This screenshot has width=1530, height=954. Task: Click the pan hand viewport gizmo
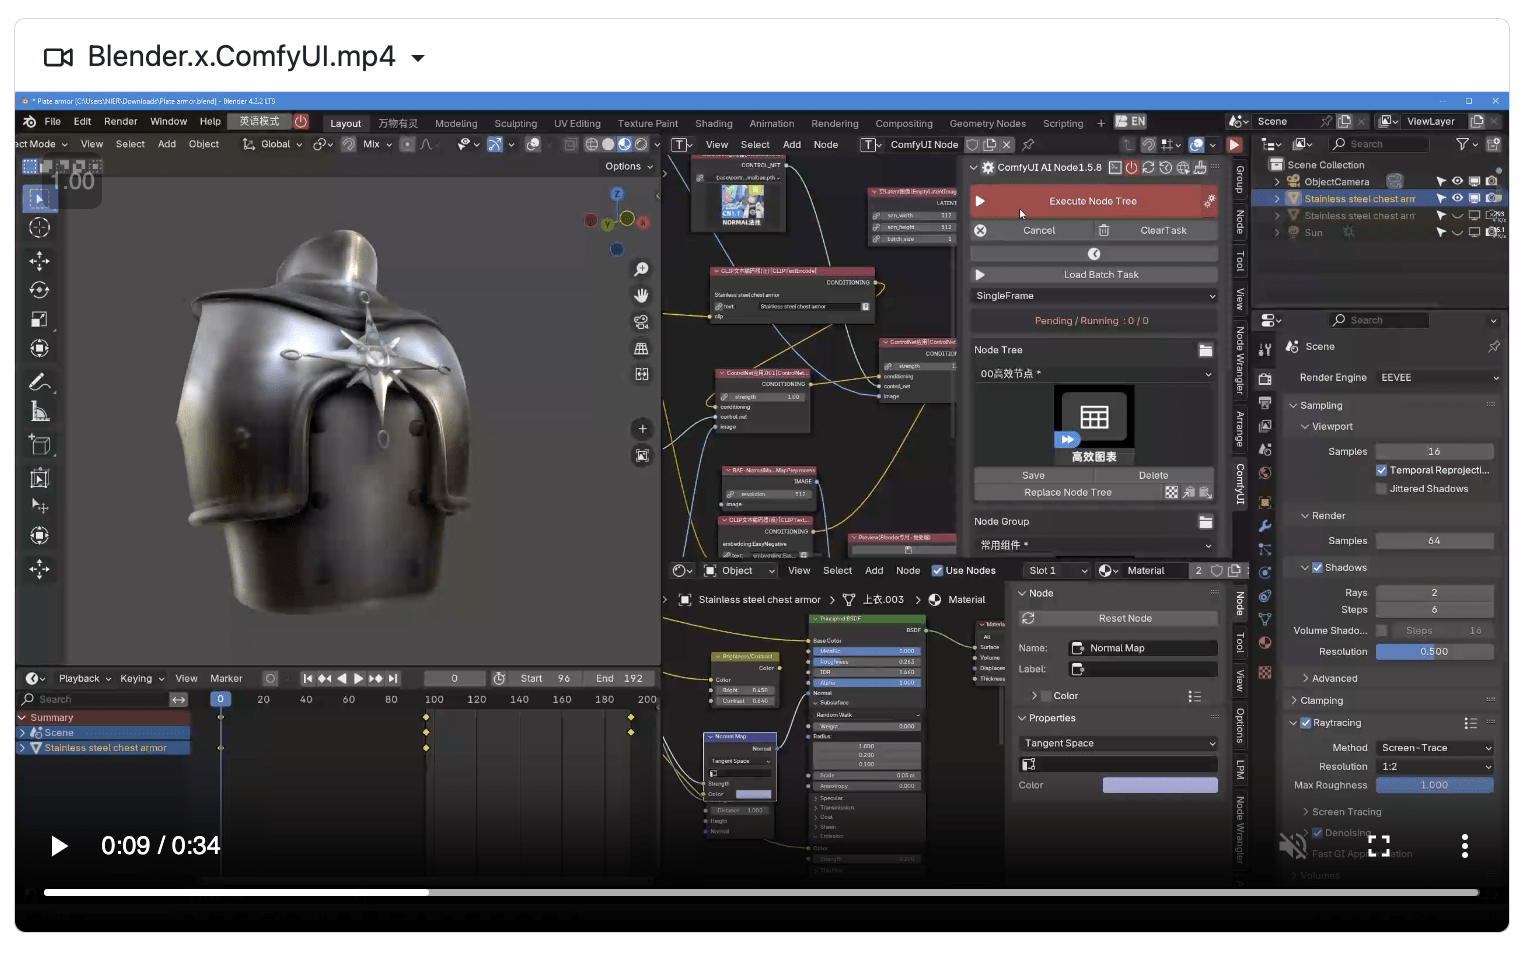point(641,295)
